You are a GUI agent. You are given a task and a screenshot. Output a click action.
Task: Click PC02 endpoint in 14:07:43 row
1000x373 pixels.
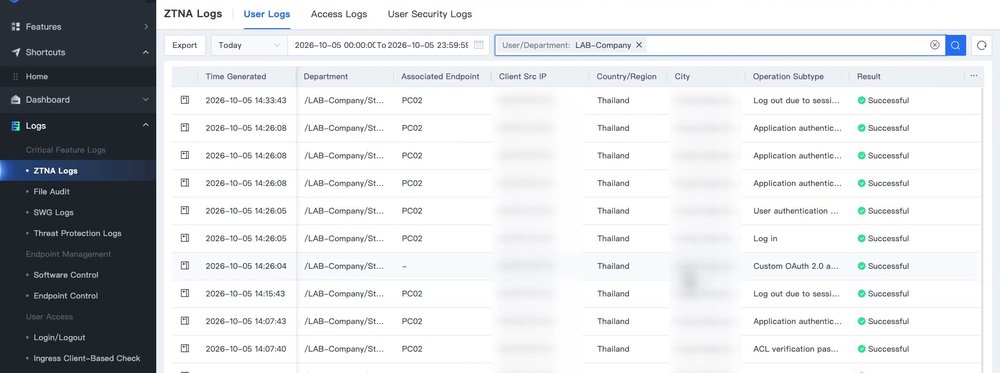[412, 321]
